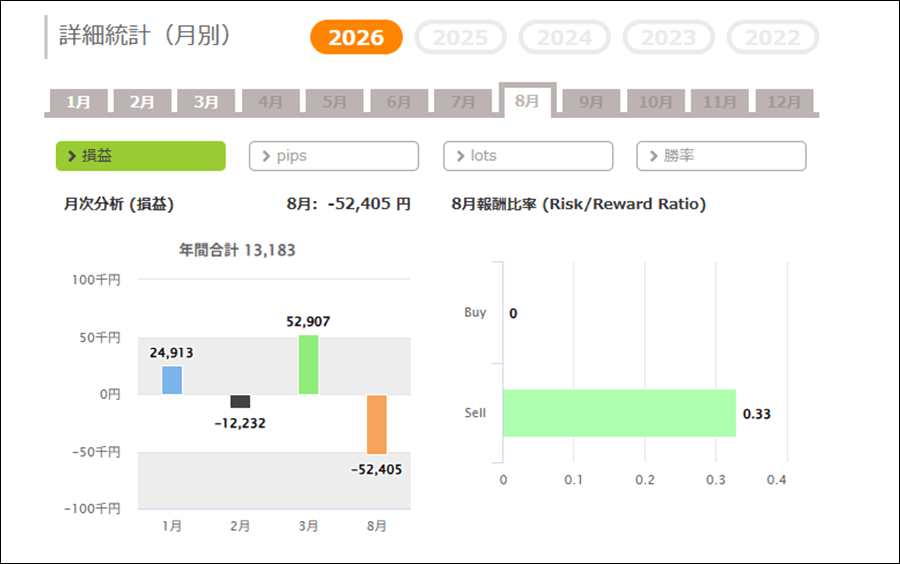Open the 9月 month tab
The width and height of the screenshot is (900, 564).
(591, 102)
